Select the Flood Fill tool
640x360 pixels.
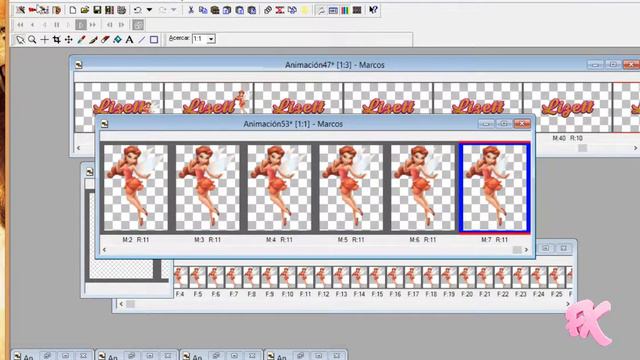tap(118, 40)
